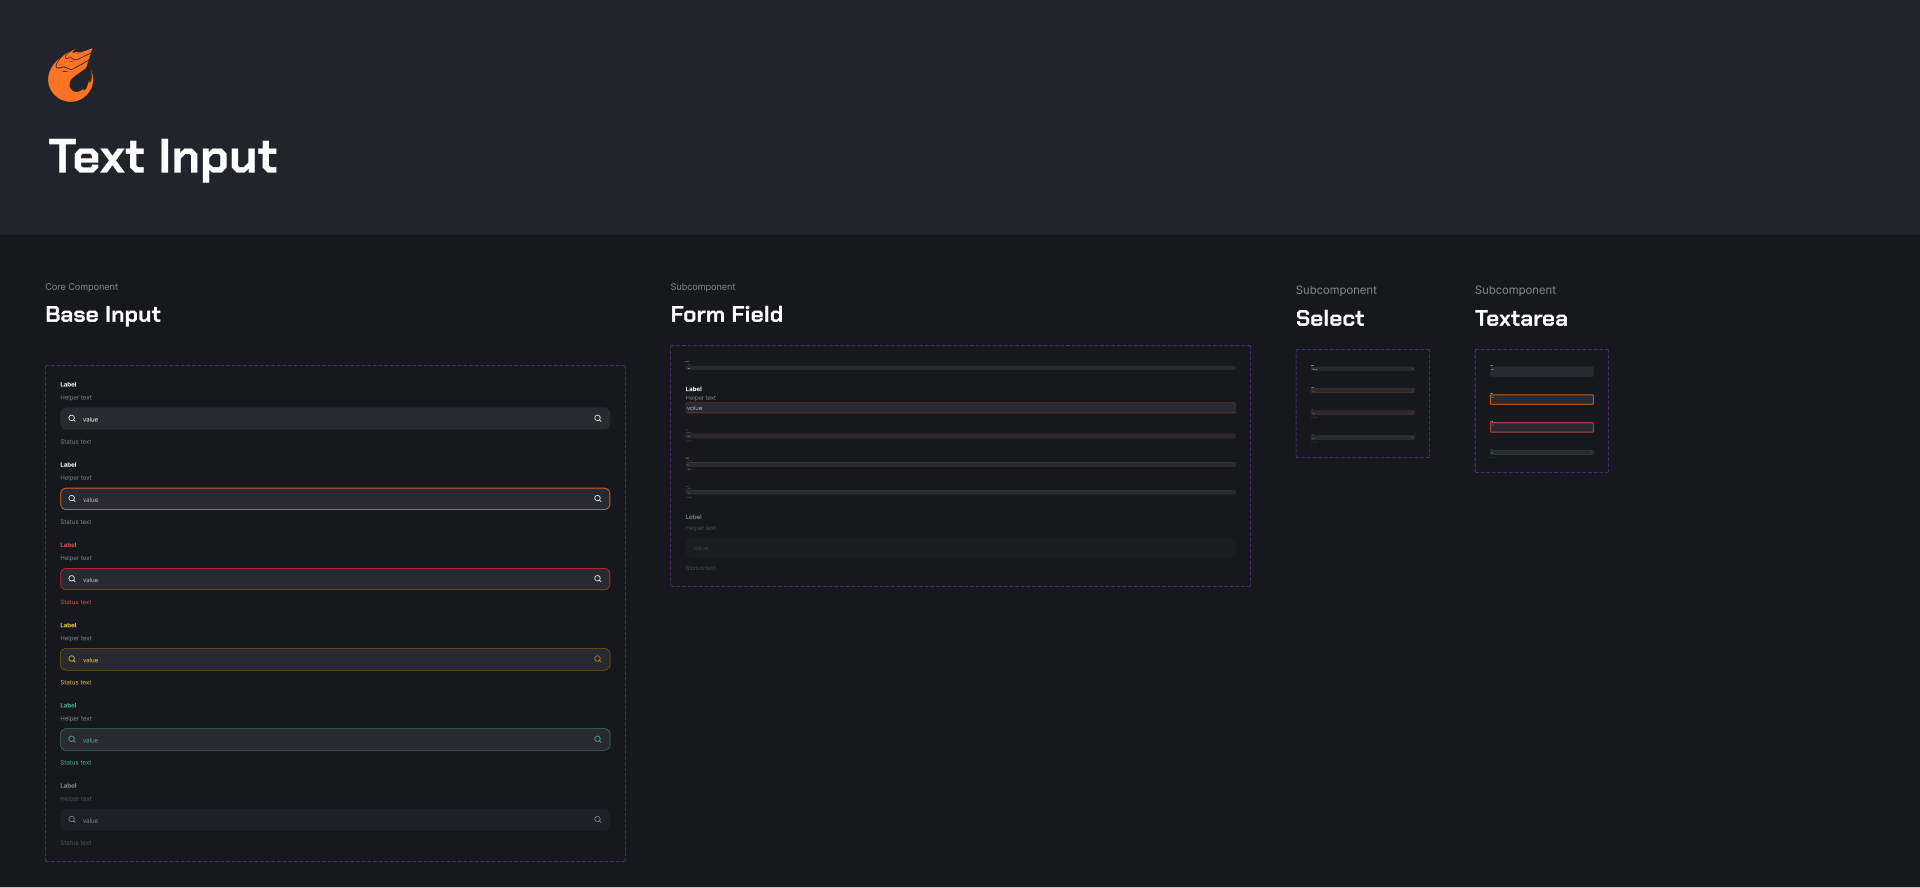Click orange-bordered 'value' input in Form Field

point(960,408)
